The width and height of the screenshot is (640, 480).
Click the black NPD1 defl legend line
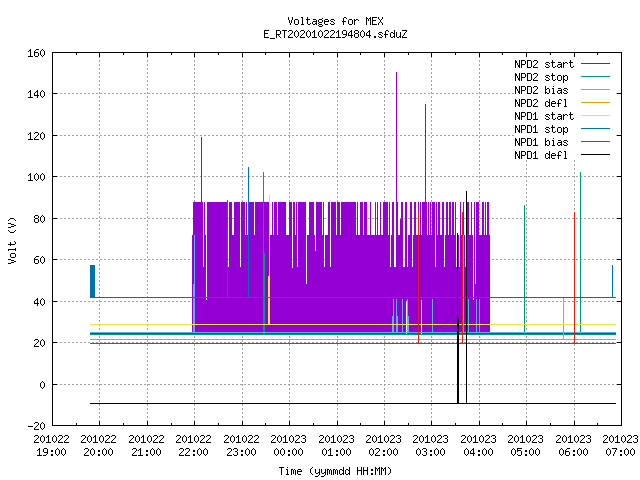595,155
